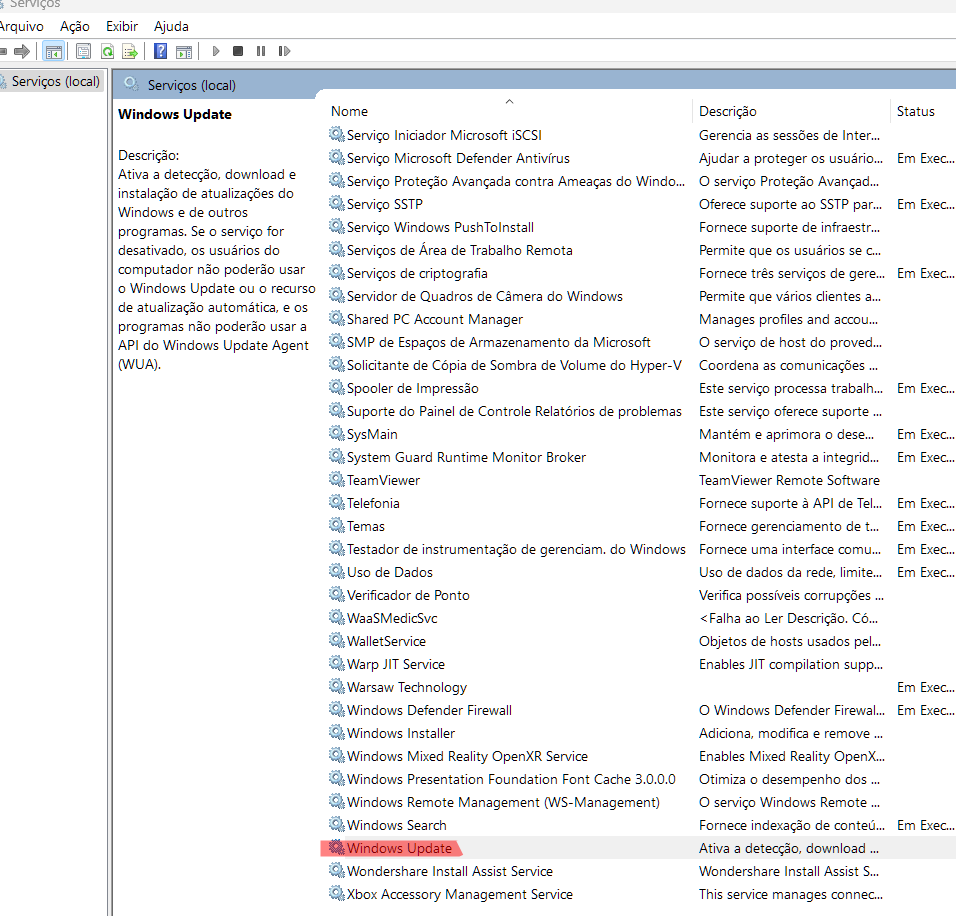This screenshot has height=916, width=956.
Task: Sort by the Status column header
Action: pyautogui.click(x=915, y=111)
